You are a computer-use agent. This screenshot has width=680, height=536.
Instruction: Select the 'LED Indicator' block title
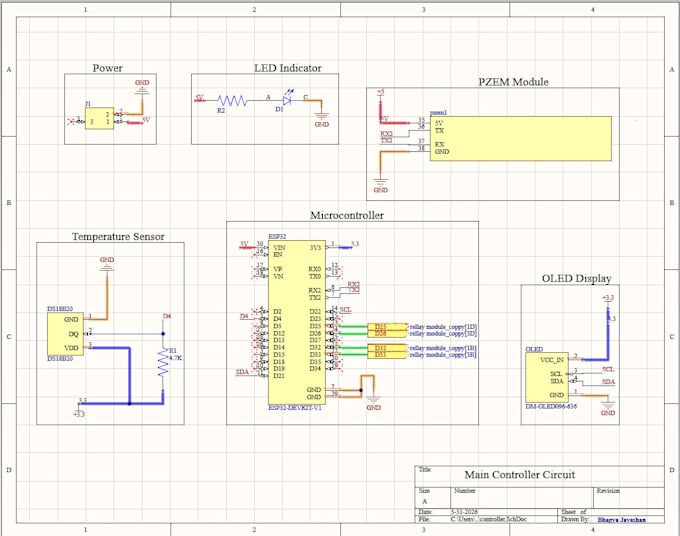(288, 68)
